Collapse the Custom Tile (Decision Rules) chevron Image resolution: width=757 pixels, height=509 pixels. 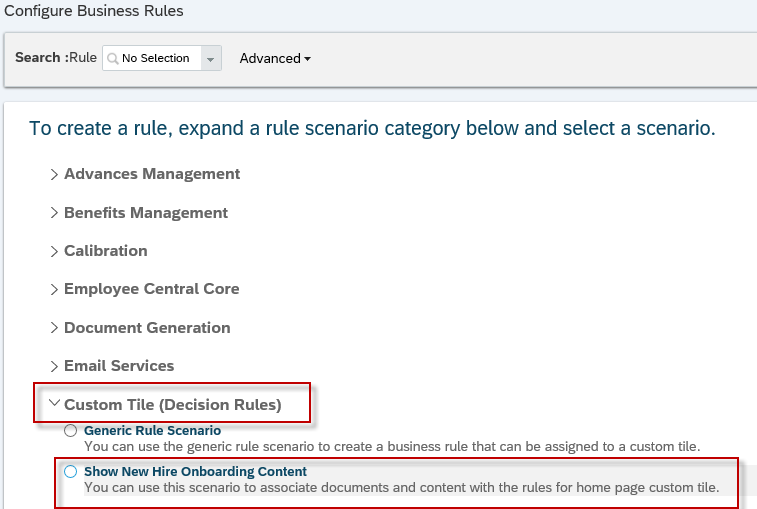(55, 403)
